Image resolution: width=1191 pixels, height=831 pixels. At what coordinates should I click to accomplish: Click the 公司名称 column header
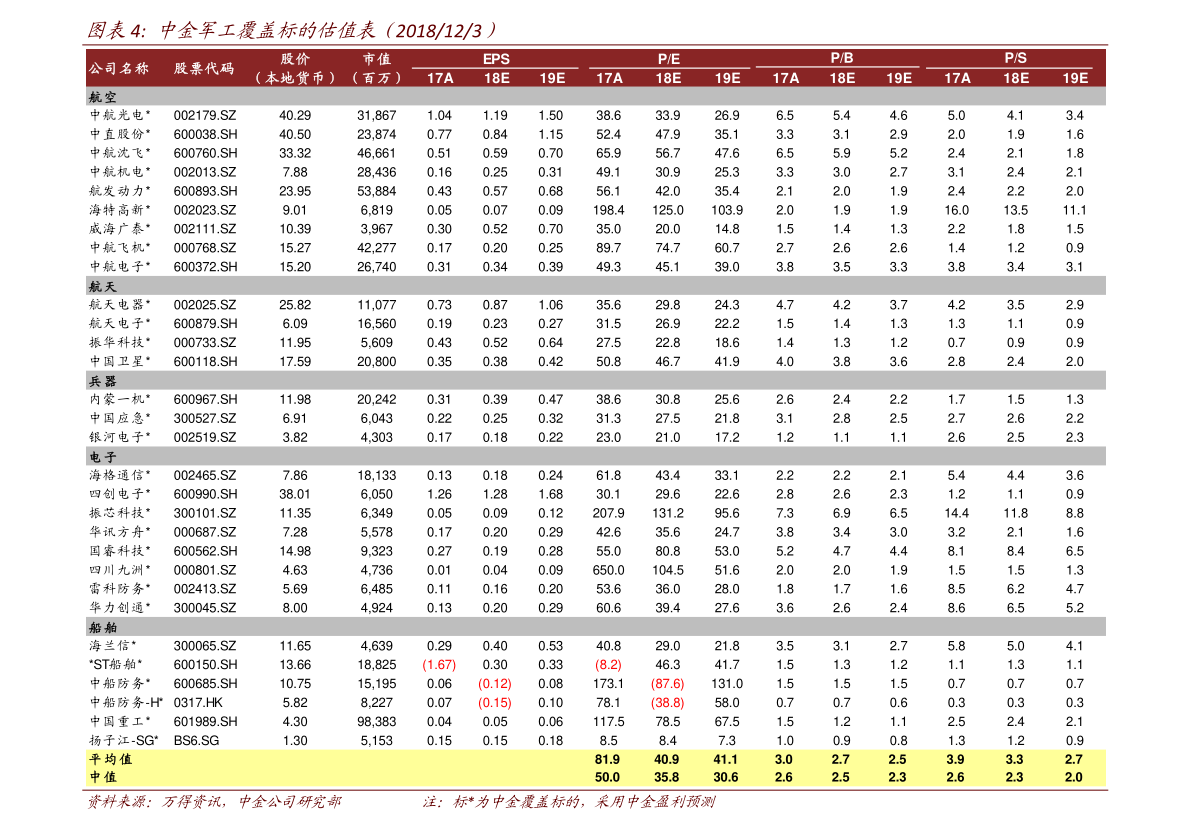pos(118,68)
